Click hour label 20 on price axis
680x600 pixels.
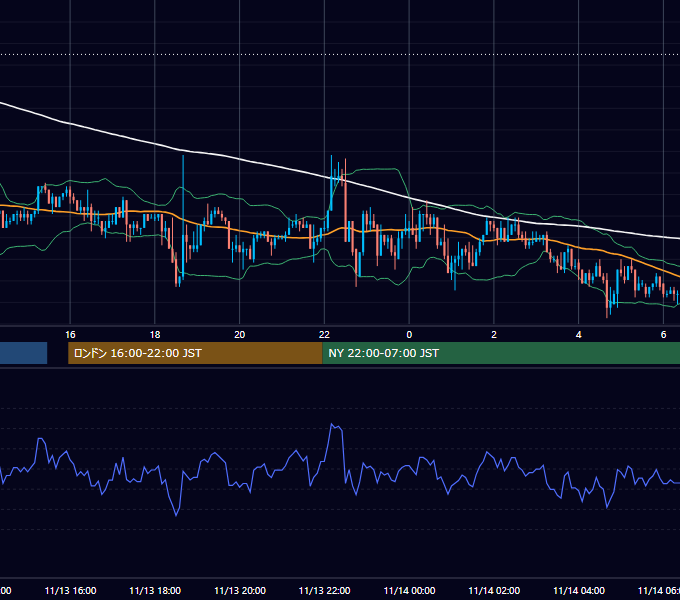[x=239, y=334]
